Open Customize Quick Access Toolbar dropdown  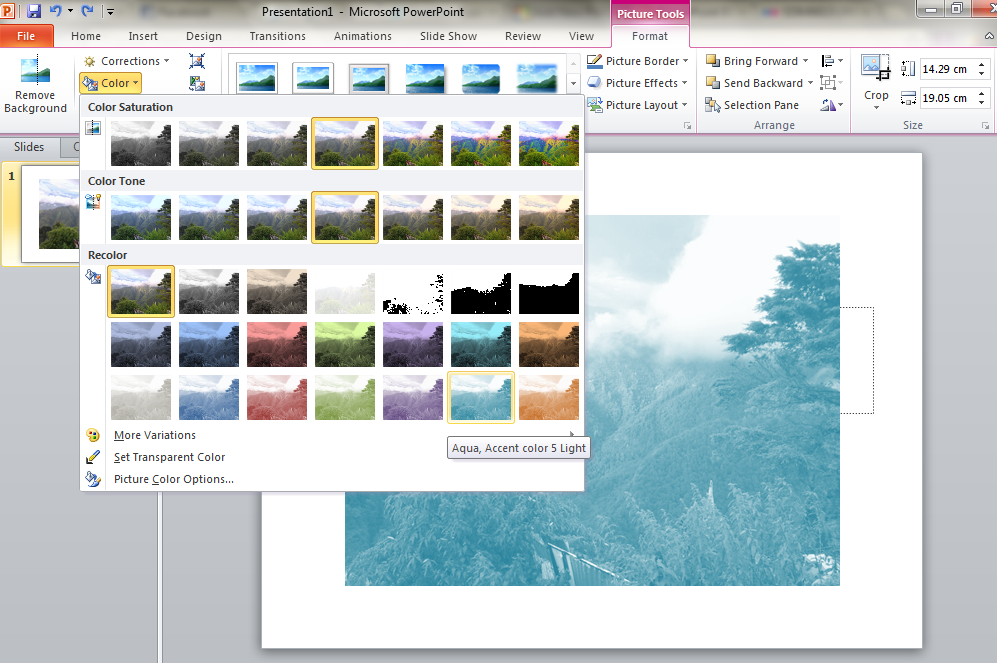[110, 11]
